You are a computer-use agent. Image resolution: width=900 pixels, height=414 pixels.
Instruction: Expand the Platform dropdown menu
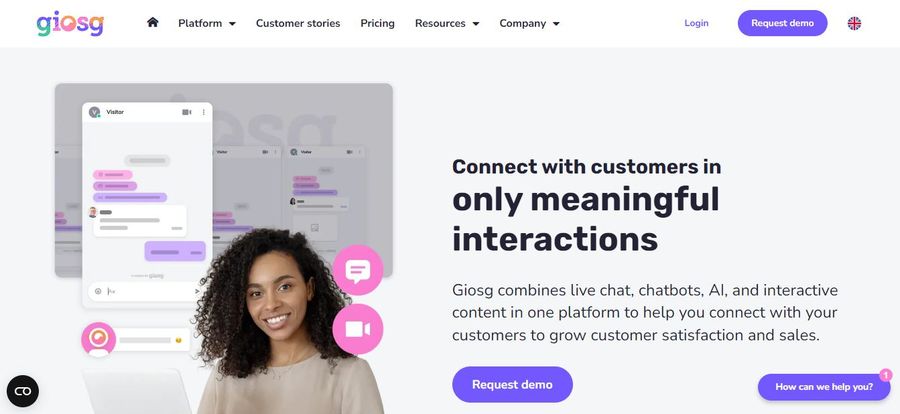[207, 24]
